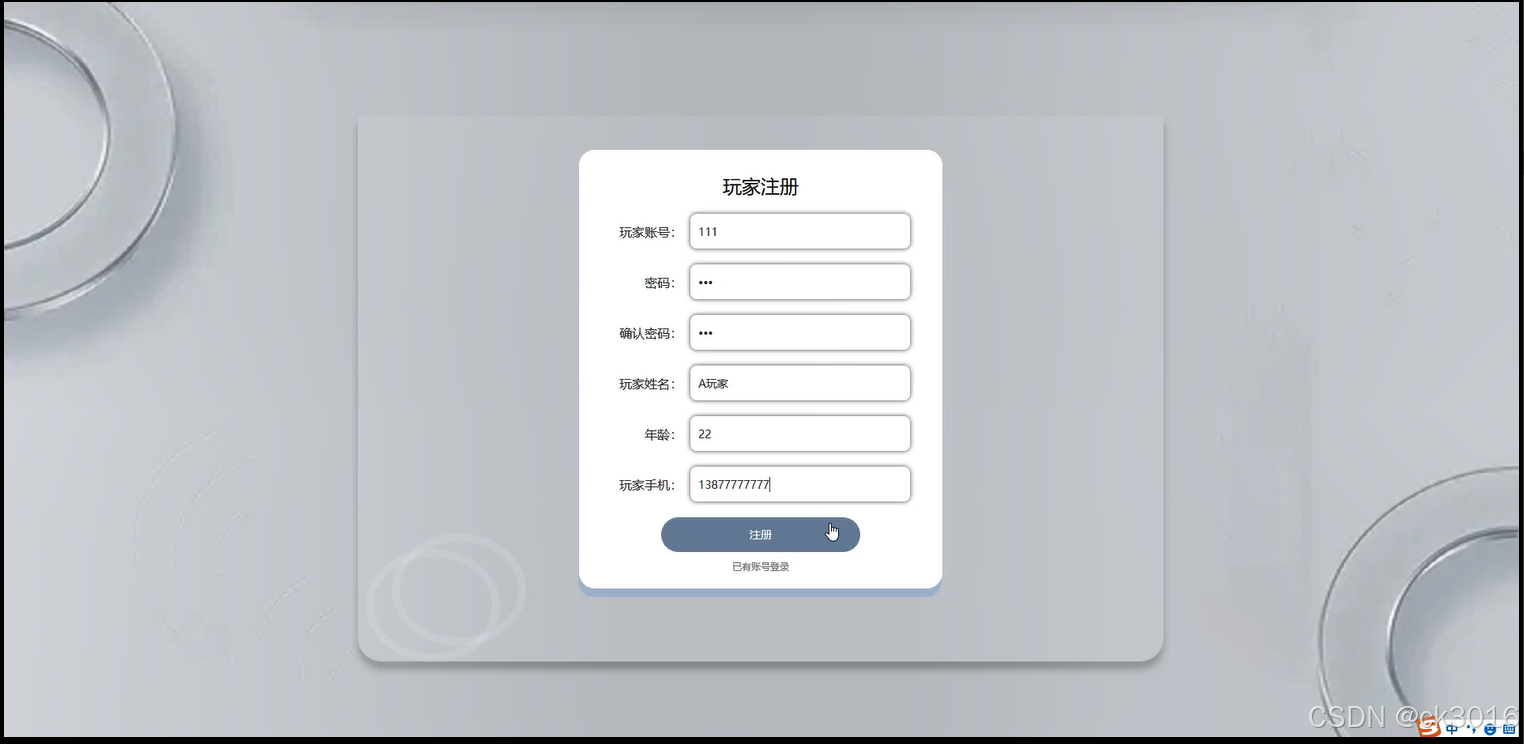Image resolution: width=1524 pixels, height=744 pixels.
Task: Click the 注册 register button
Action: [760, 535]
